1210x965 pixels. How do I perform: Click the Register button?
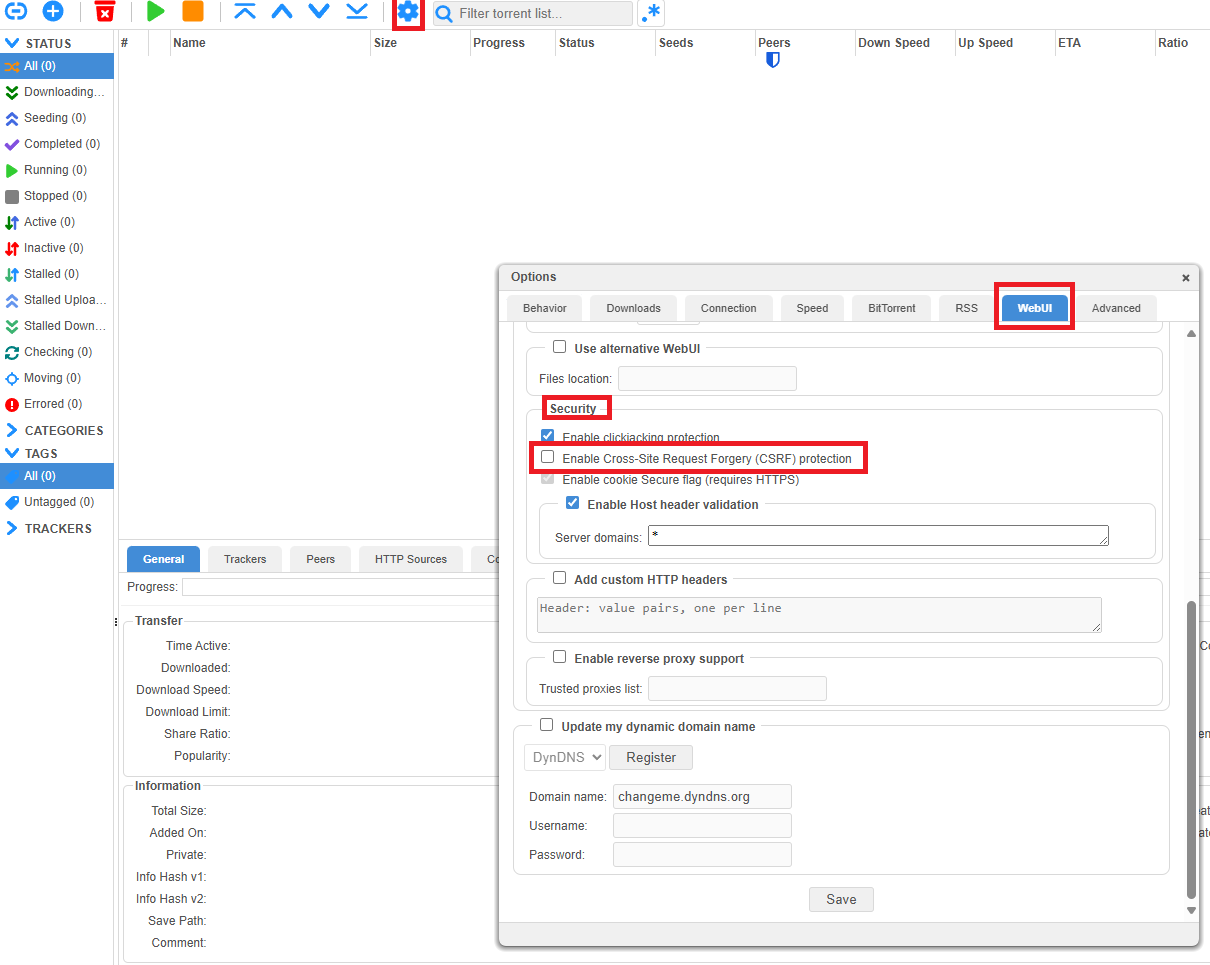(x=651, y=757)
